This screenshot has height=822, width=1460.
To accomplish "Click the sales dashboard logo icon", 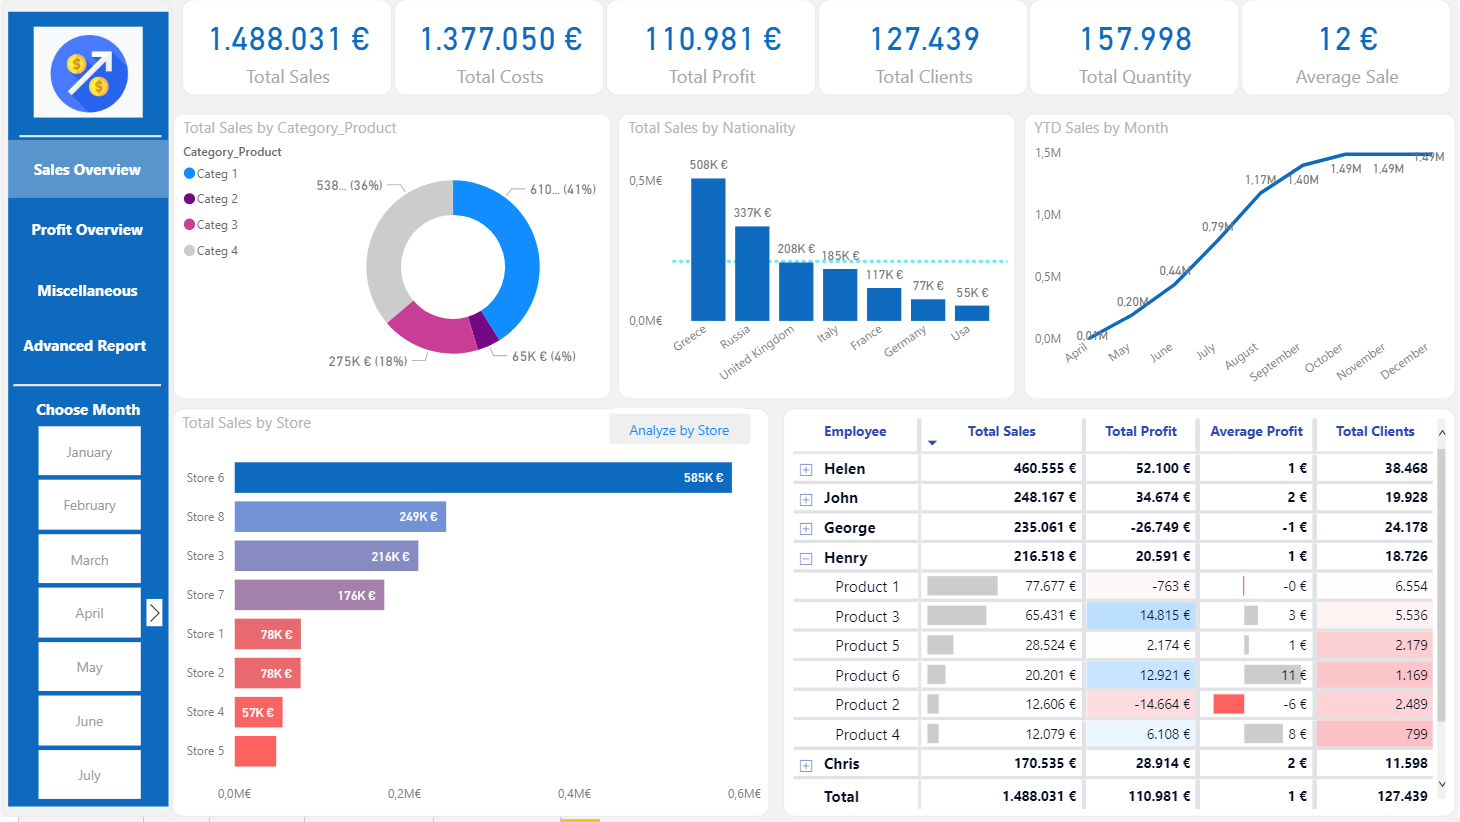I will point(88,73).
